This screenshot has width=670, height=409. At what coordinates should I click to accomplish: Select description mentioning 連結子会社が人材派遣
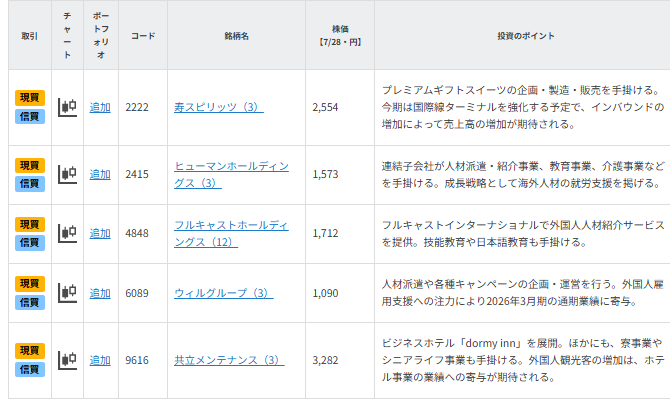point(523,174)
